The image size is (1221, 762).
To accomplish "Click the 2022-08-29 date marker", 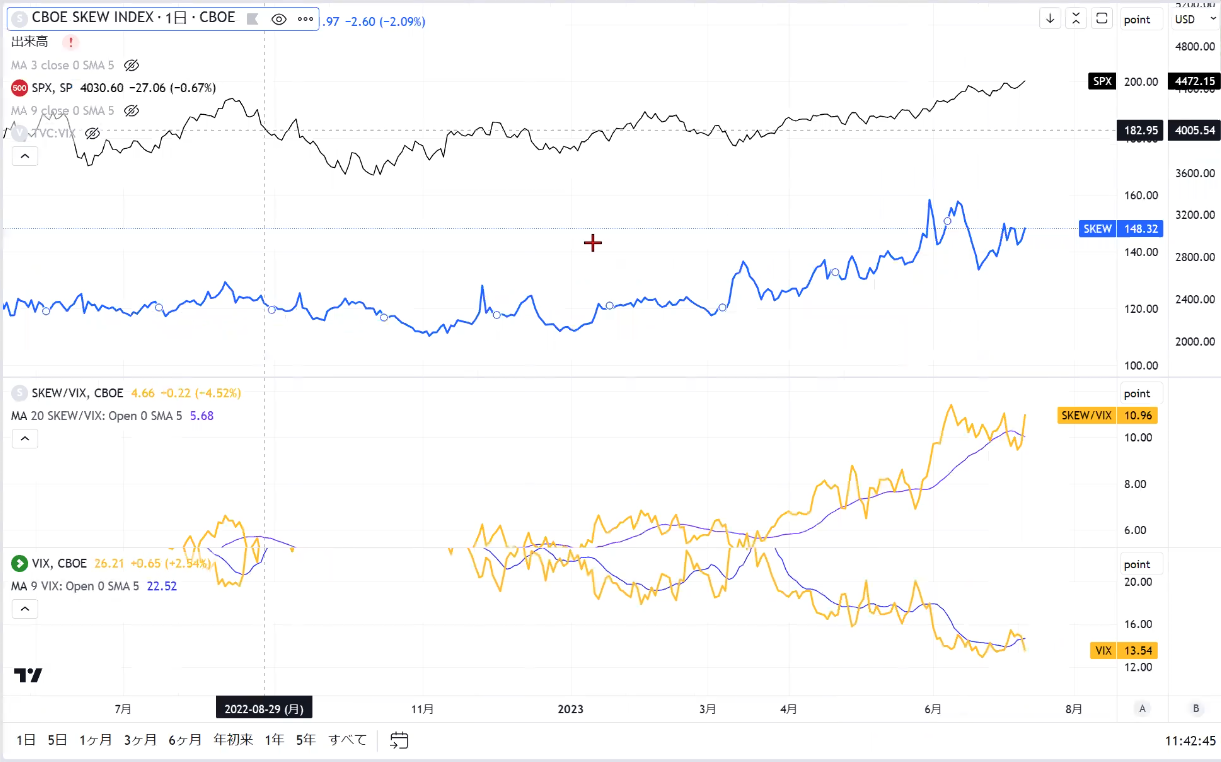I will tap(264, 708).
